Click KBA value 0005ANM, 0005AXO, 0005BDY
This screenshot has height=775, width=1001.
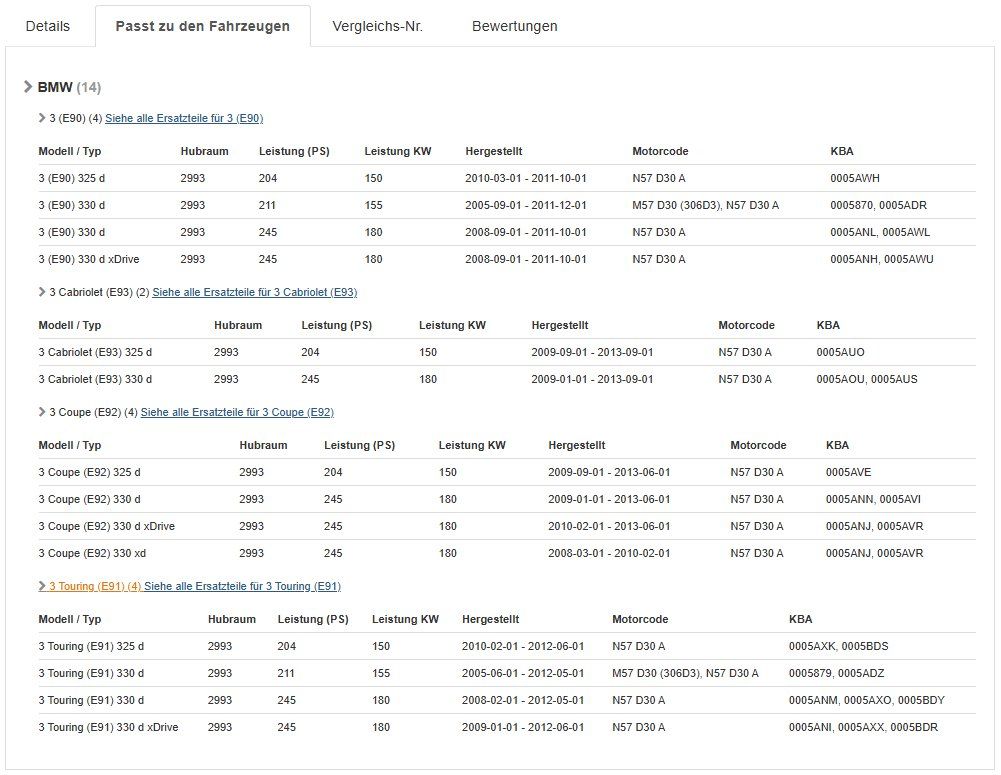point(866,700)
